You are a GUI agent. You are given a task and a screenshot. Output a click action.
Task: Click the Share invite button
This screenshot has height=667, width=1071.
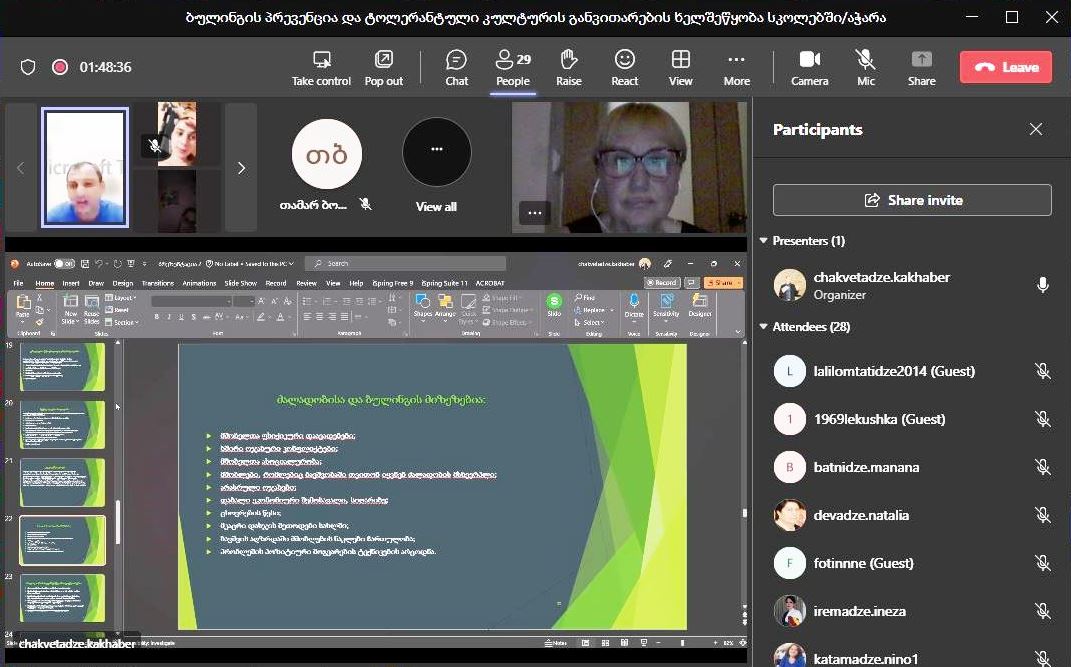point(912,200)
